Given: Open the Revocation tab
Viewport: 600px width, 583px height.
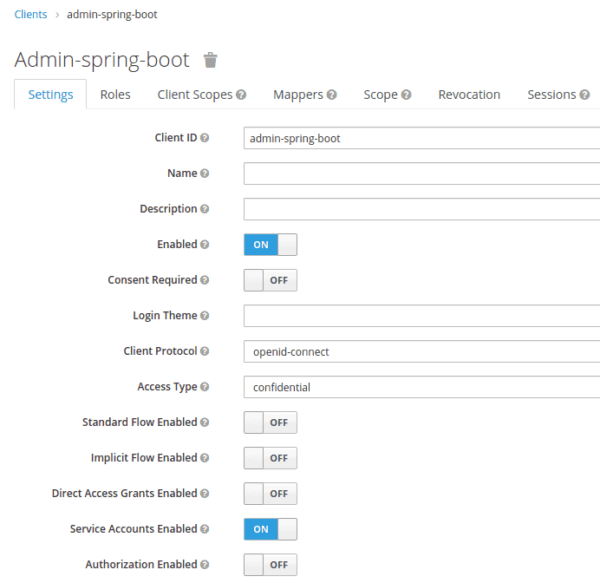Looking at the screenshot, I should click(x=469, y=95).
